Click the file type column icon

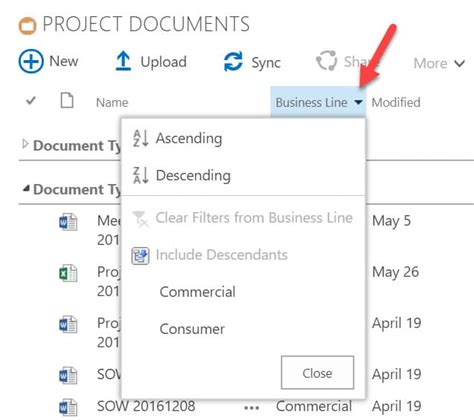coord(67,100)
